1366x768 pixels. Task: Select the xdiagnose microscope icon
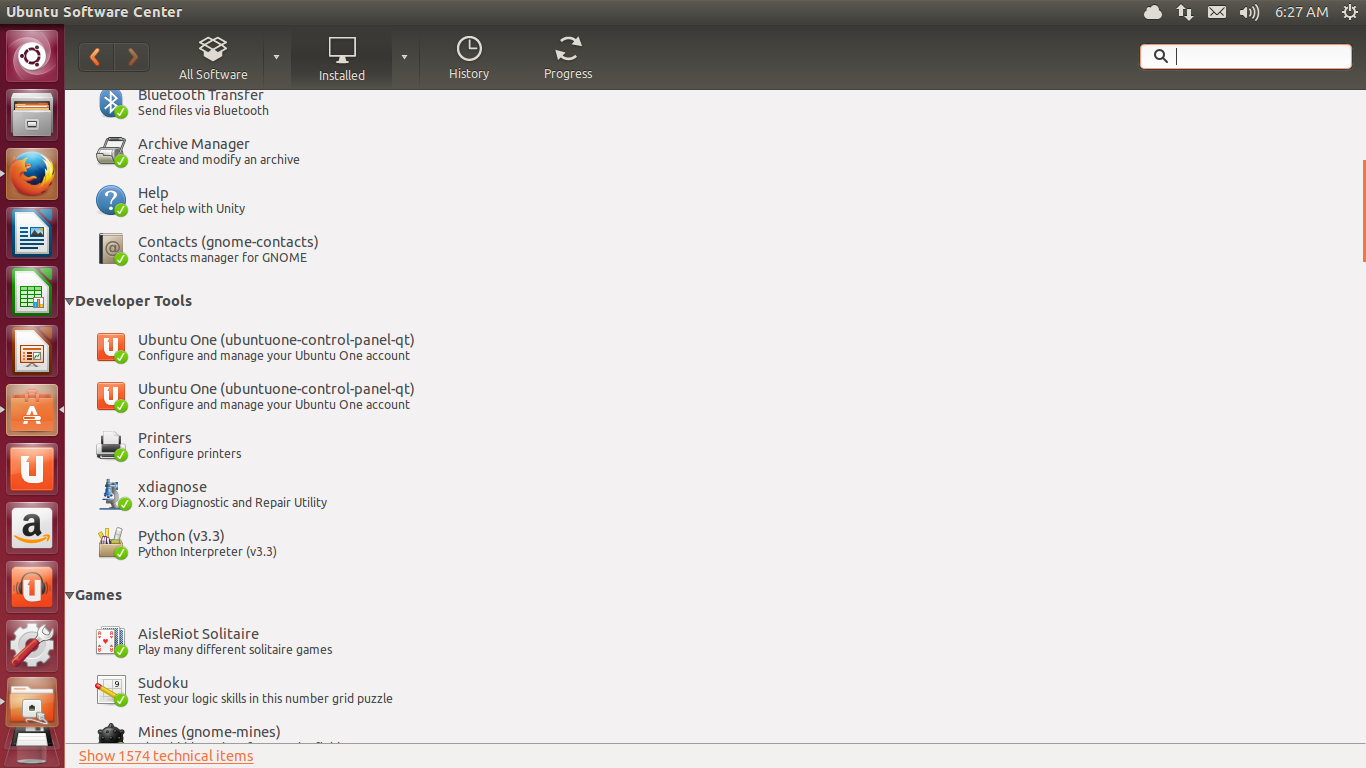click(x=112, y=494)
